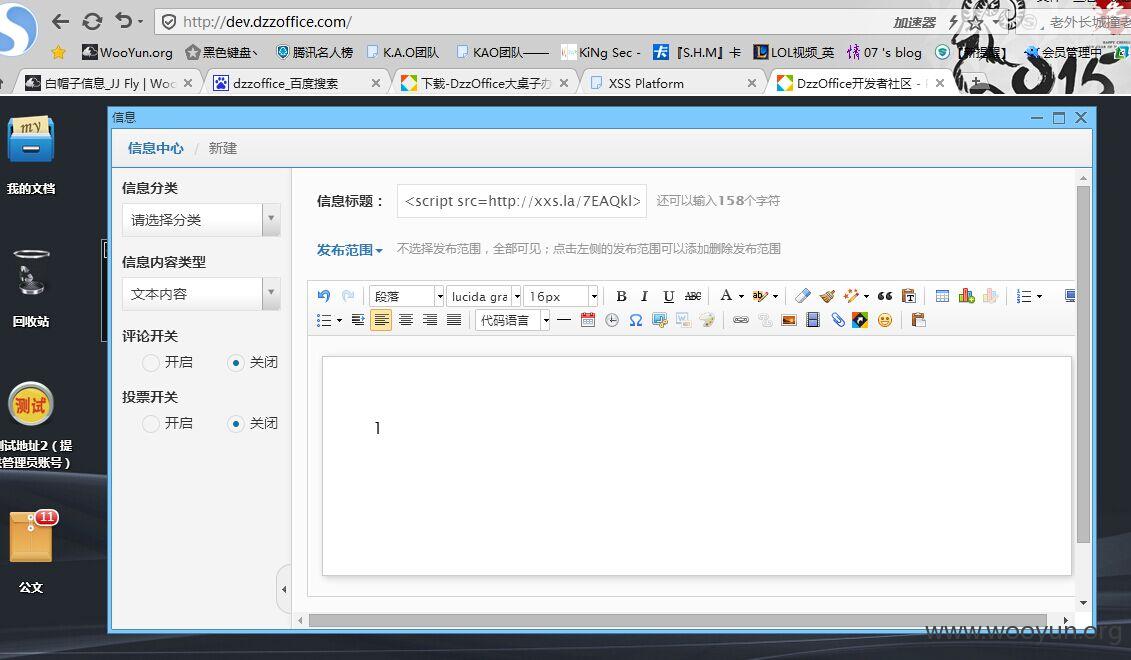The height and width of the screenshot is (660, 1131).
Task: Insert an image via picture icon
Action: pyautogui.click(x=789, y=320)
